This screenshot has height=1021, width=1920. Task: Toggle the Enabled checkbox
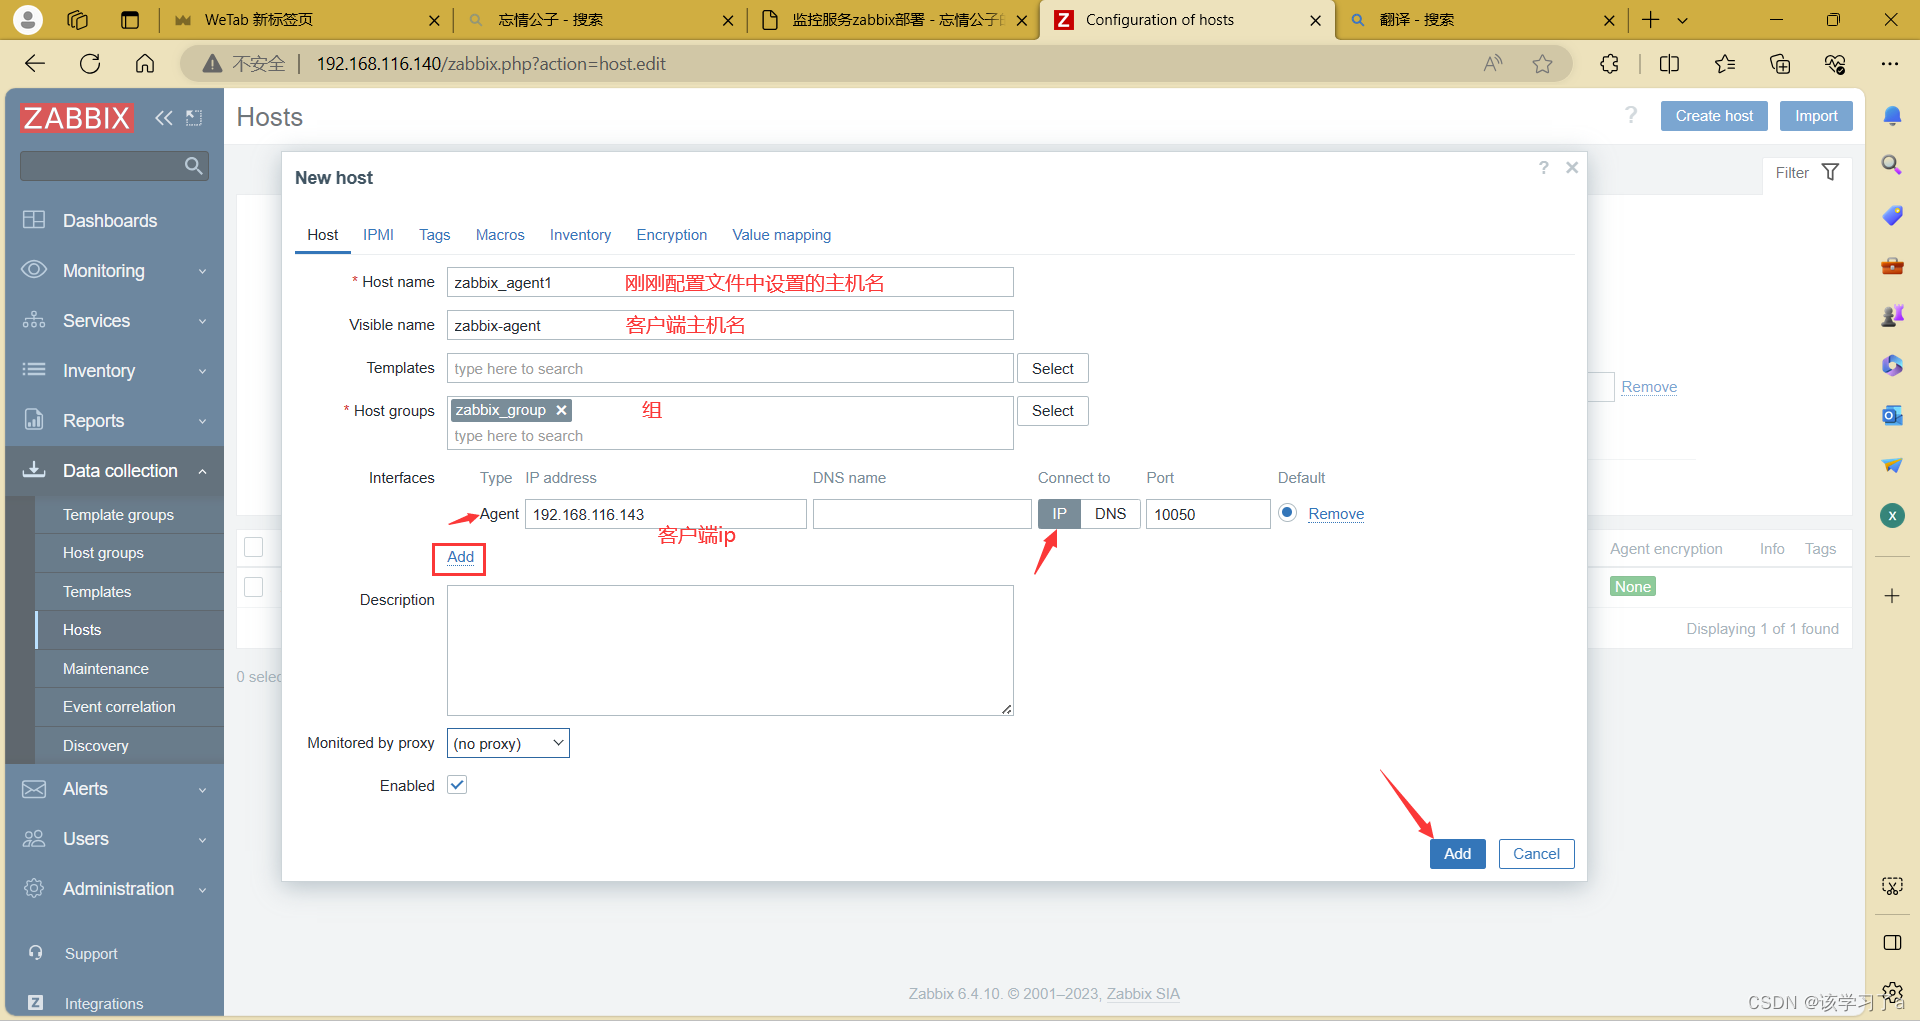coord(457,785)
